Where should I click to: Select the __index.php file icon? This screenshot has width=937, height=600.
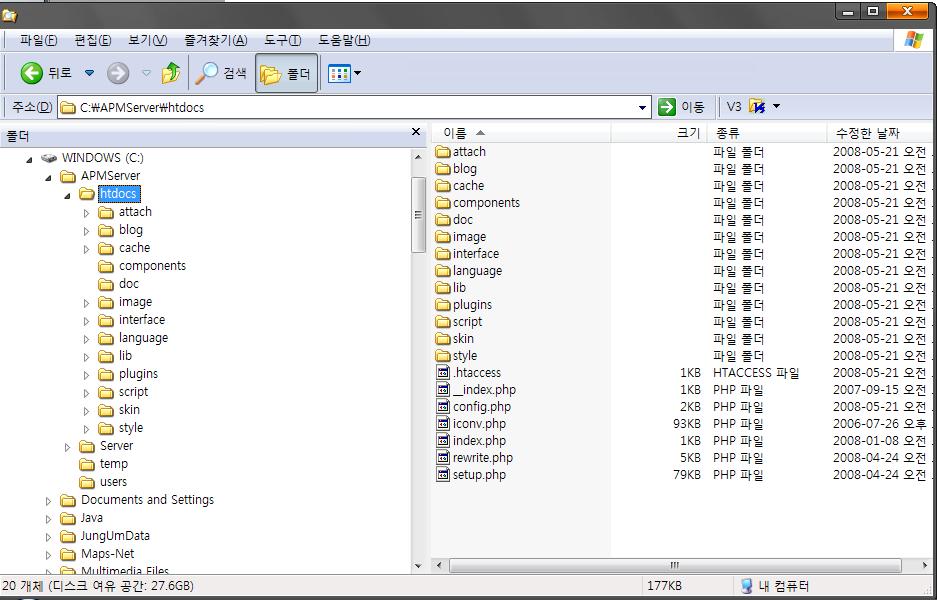pyautogui.click(x=443, y=390)
